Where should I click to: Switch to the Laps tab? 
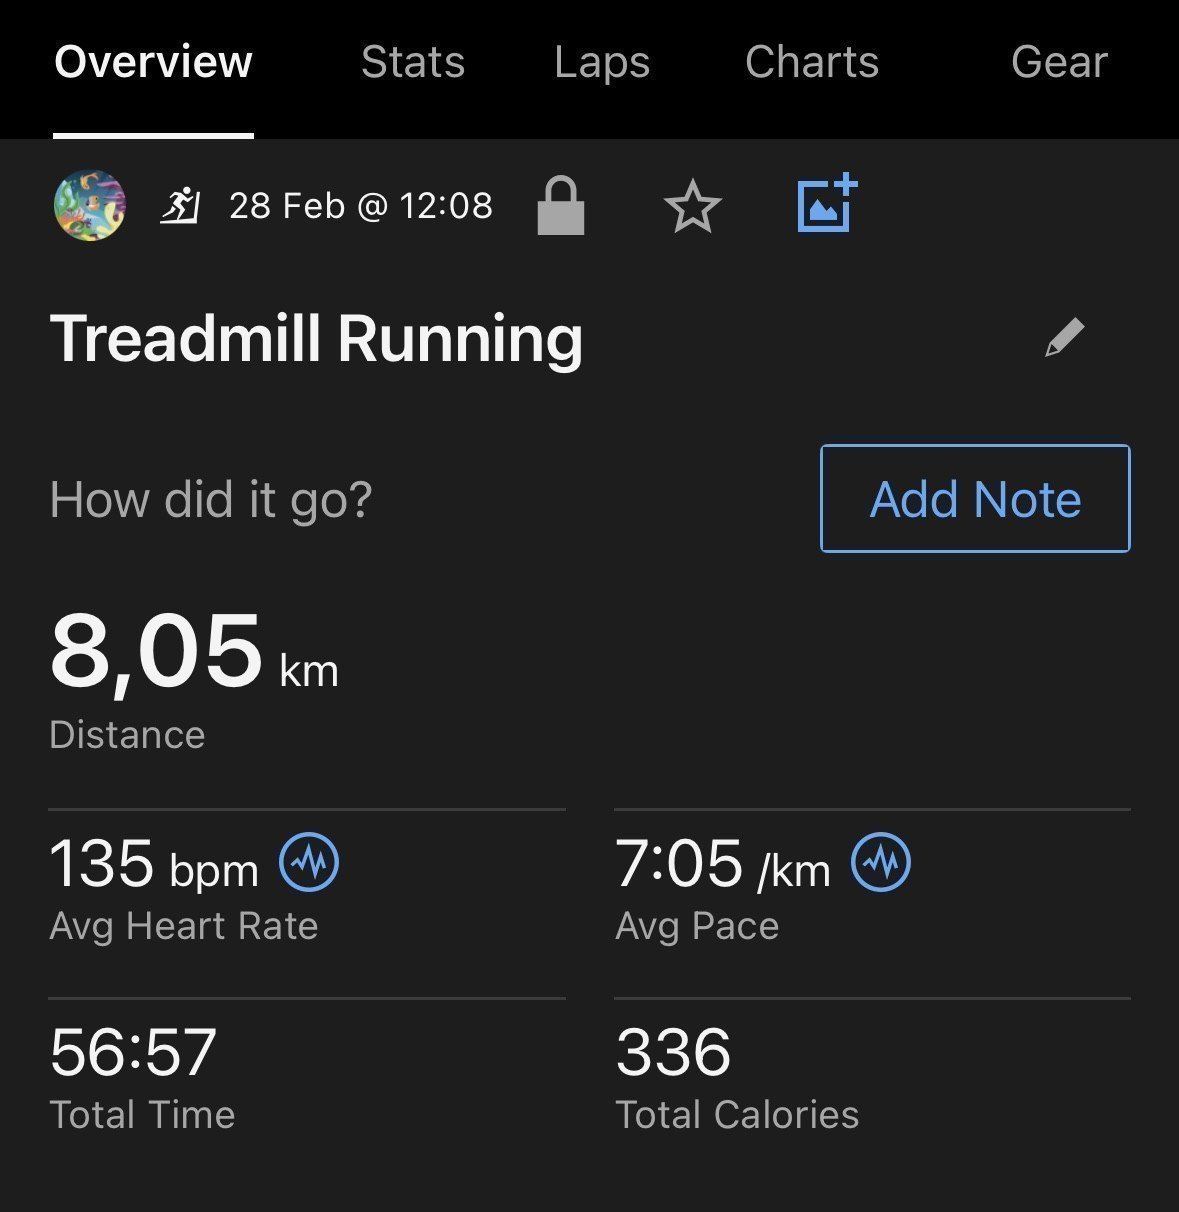[602, 62]
